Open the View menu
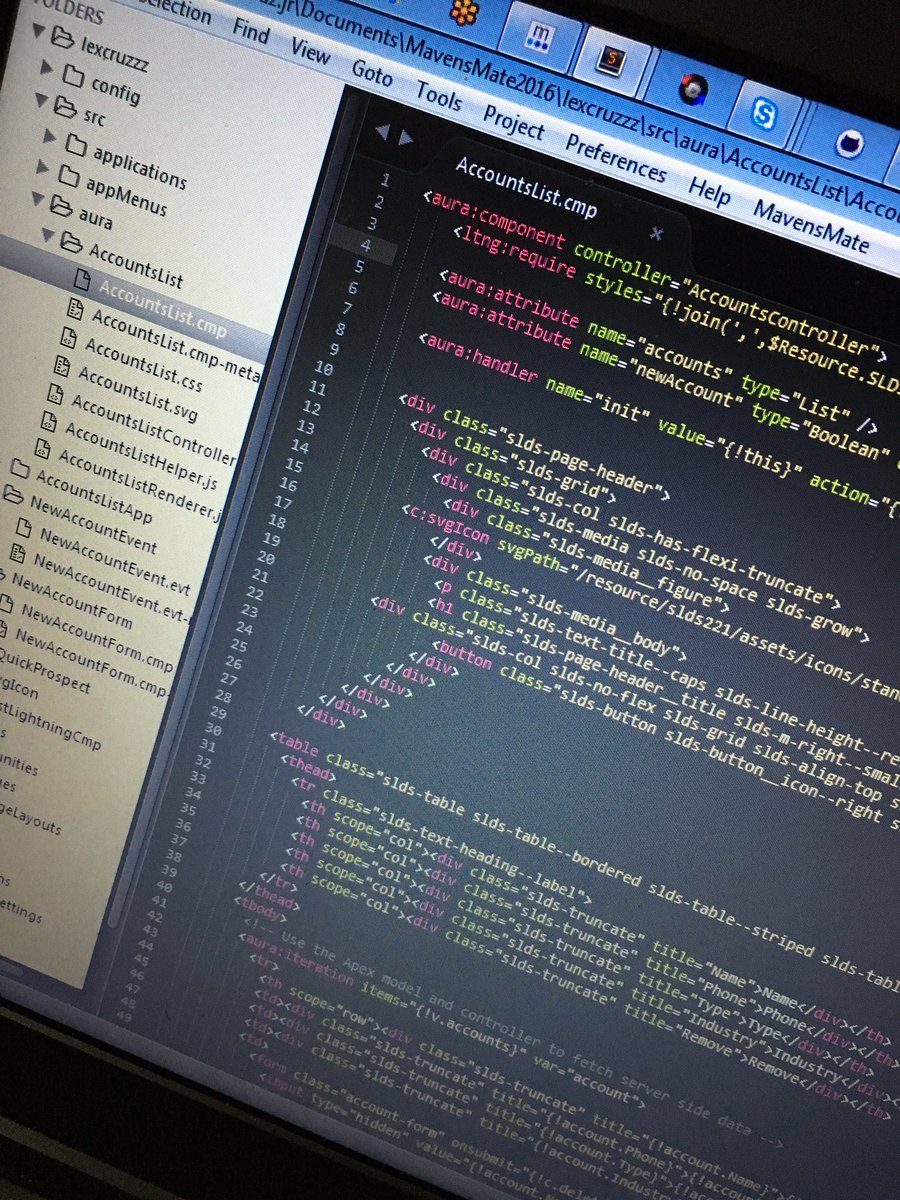The image size is (900, 1200). tap(310, 51)
